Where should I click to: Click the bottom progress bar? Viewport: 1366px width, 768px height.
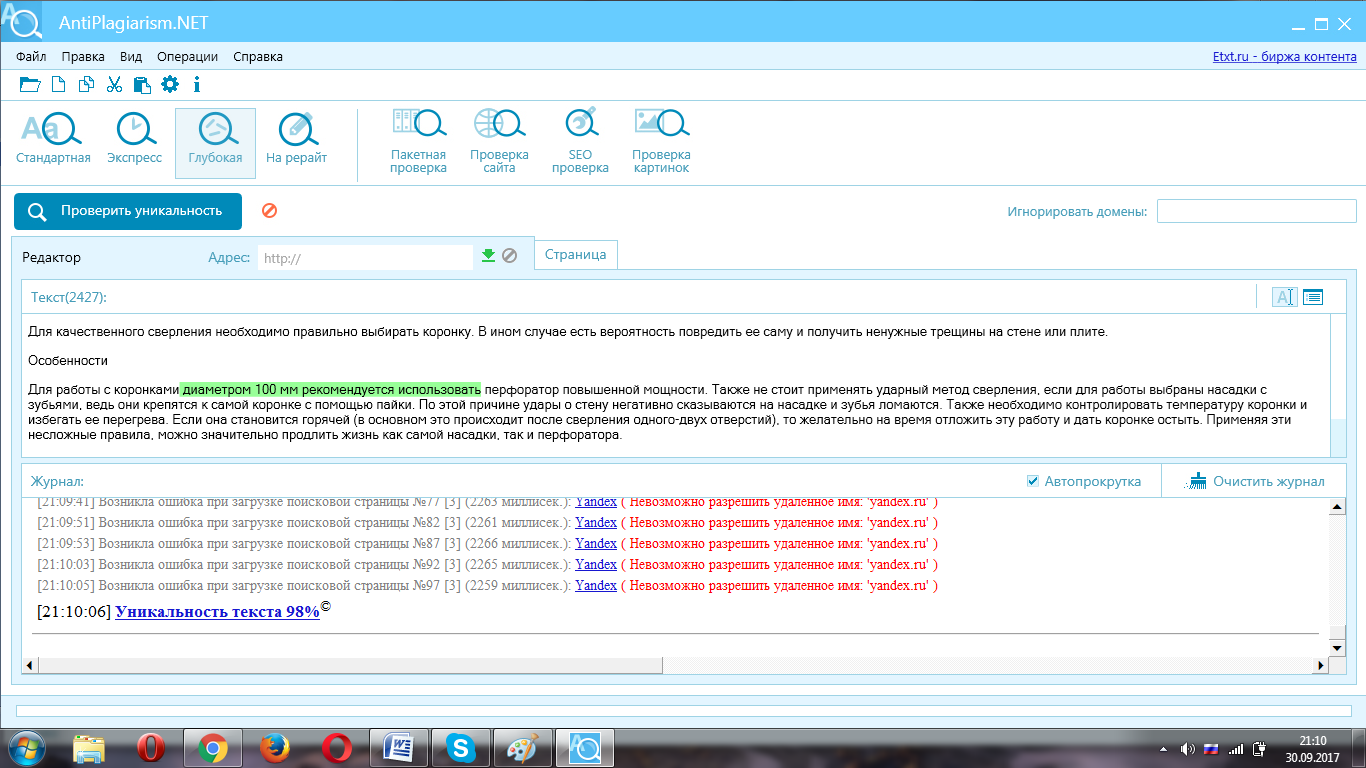[x=684, y=711]
